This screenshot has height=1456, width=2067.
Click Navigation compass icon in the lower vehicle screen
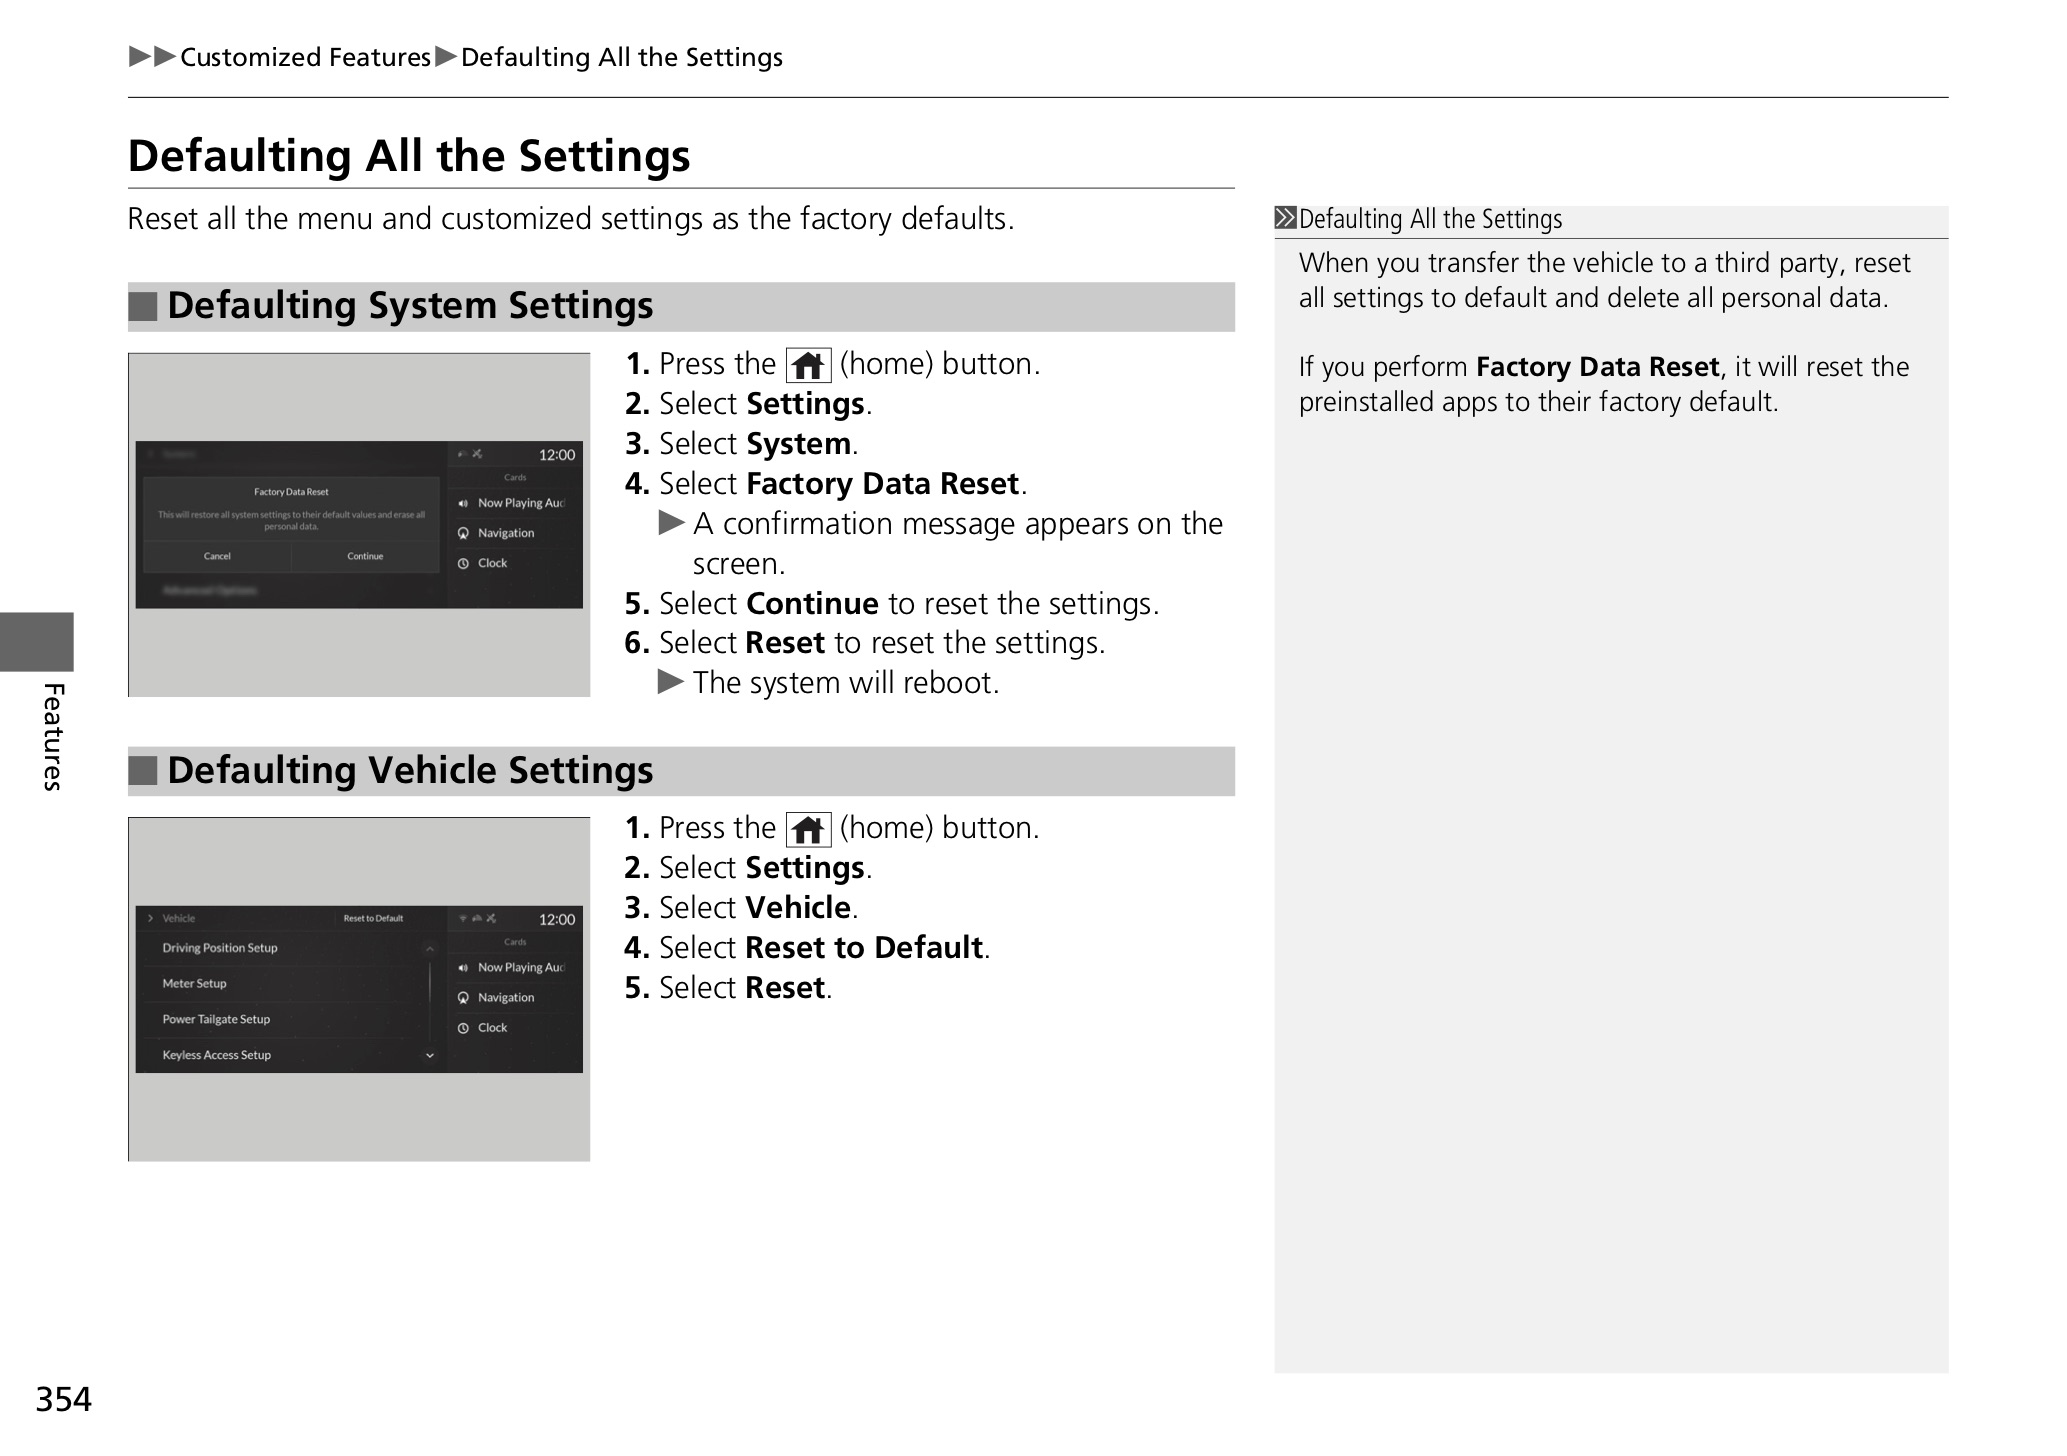[x=463, y=998]
